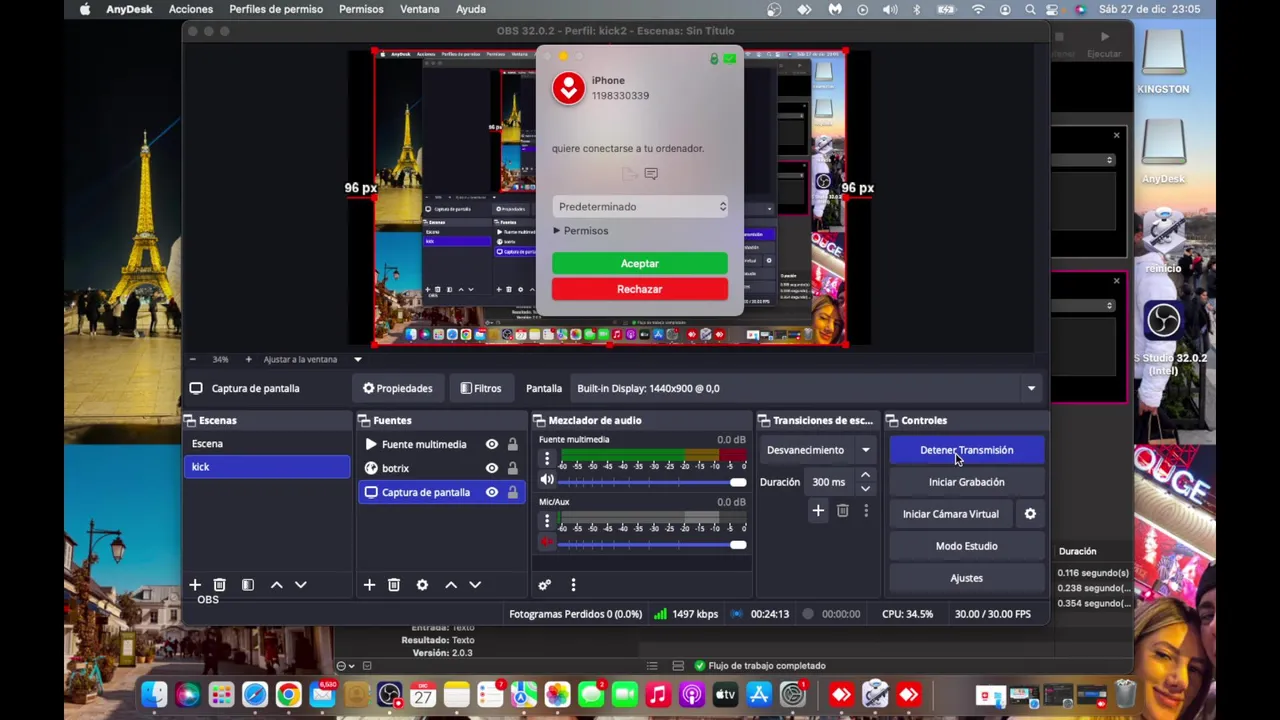Mute Fuente multimedia audio speaker
This screenshot has height=720, width=1280.
[546, 481]
